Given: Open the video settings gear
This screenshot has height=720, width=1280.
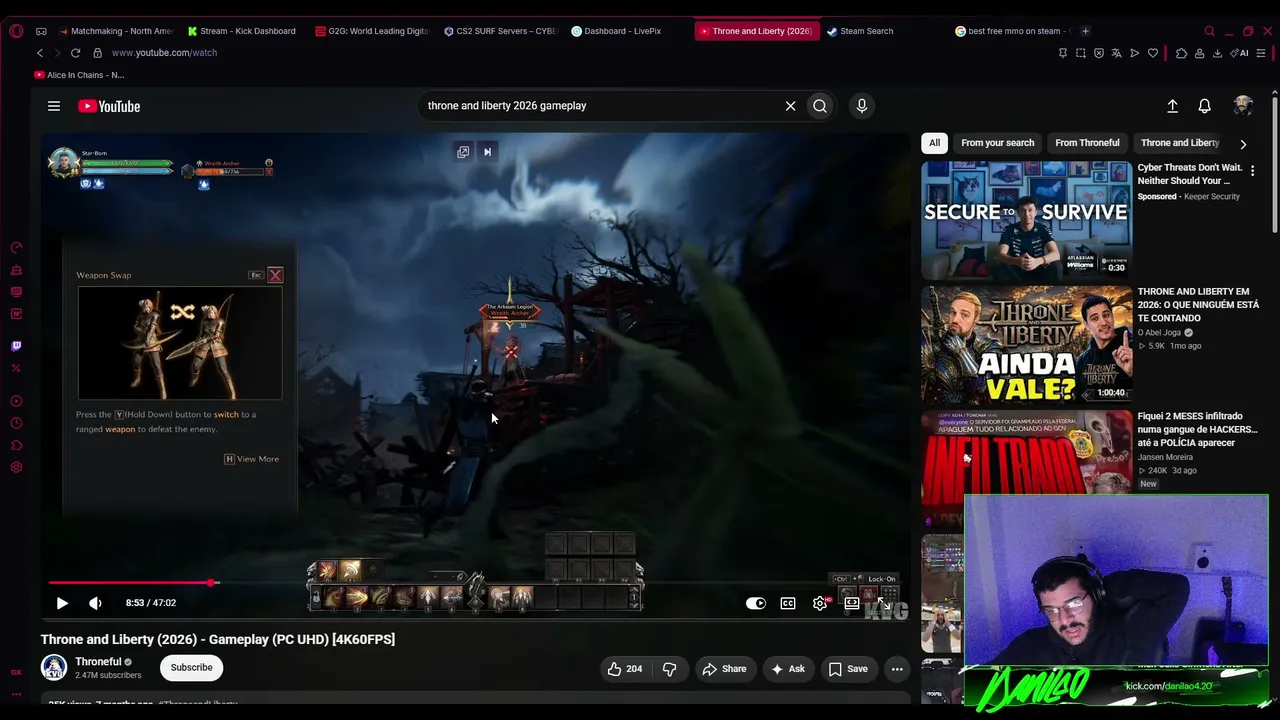Looking at the screenshot, I should 820,603.
